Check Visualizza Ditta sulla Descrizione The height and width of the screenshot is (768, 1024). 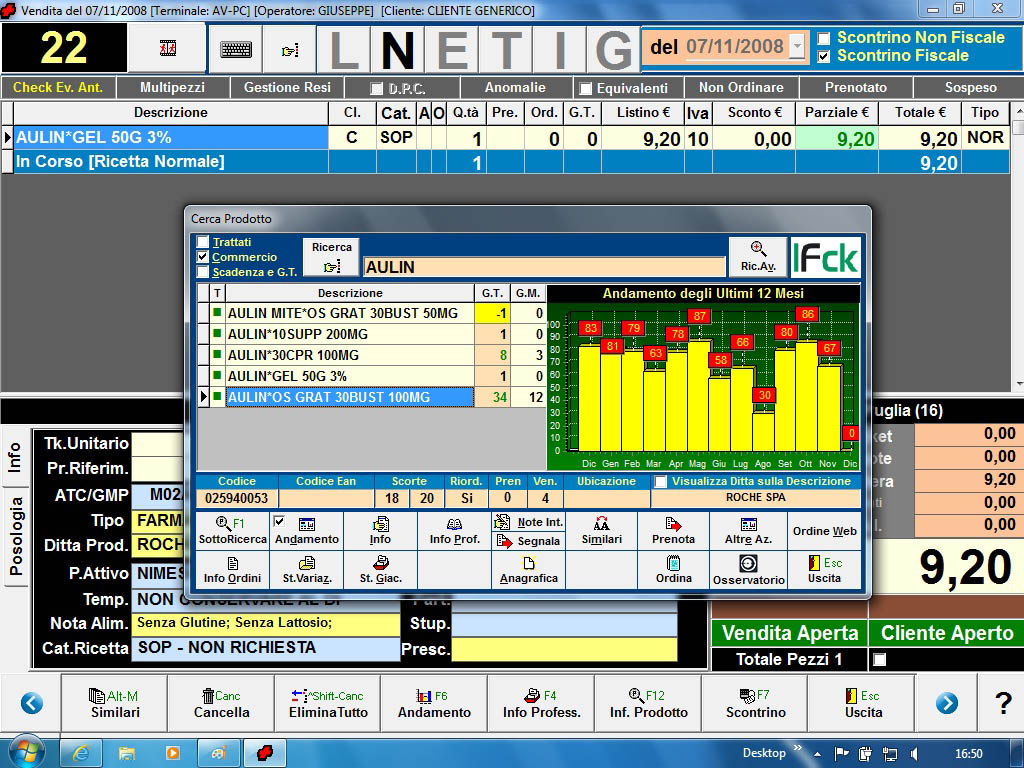pyautogui.click(x=660, y=481)
